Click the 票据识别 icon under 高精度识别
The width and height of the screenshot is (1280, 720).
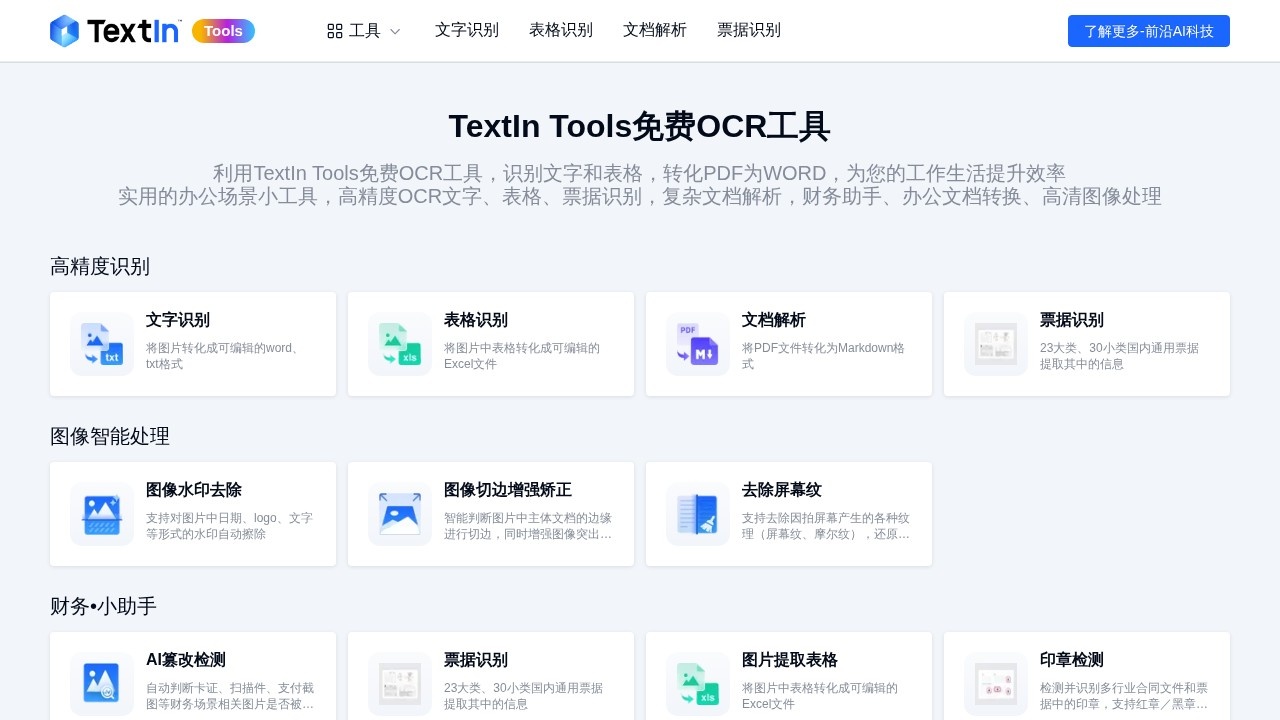(x=996, y=344)
